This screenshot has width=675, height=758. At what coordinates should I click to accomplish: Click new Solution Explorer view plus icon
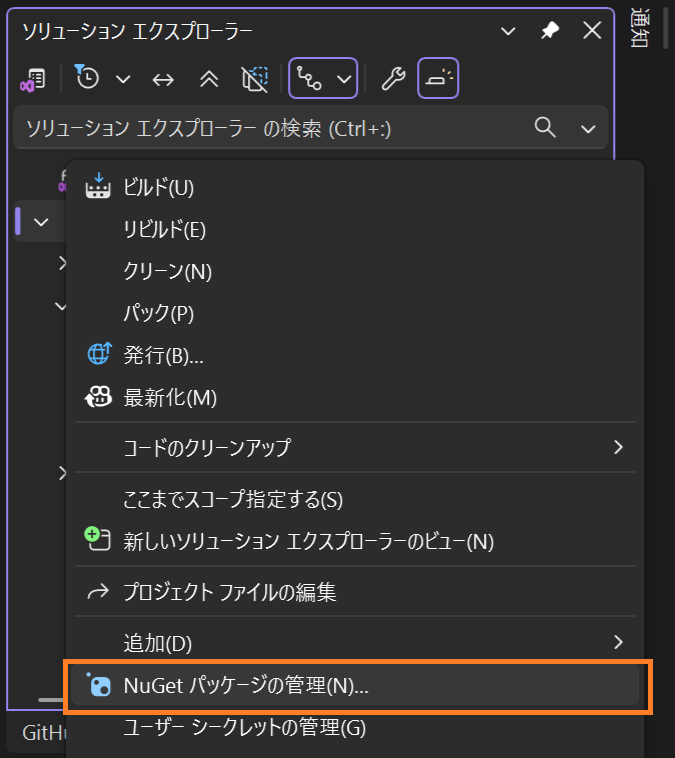[x=98, y=539]
